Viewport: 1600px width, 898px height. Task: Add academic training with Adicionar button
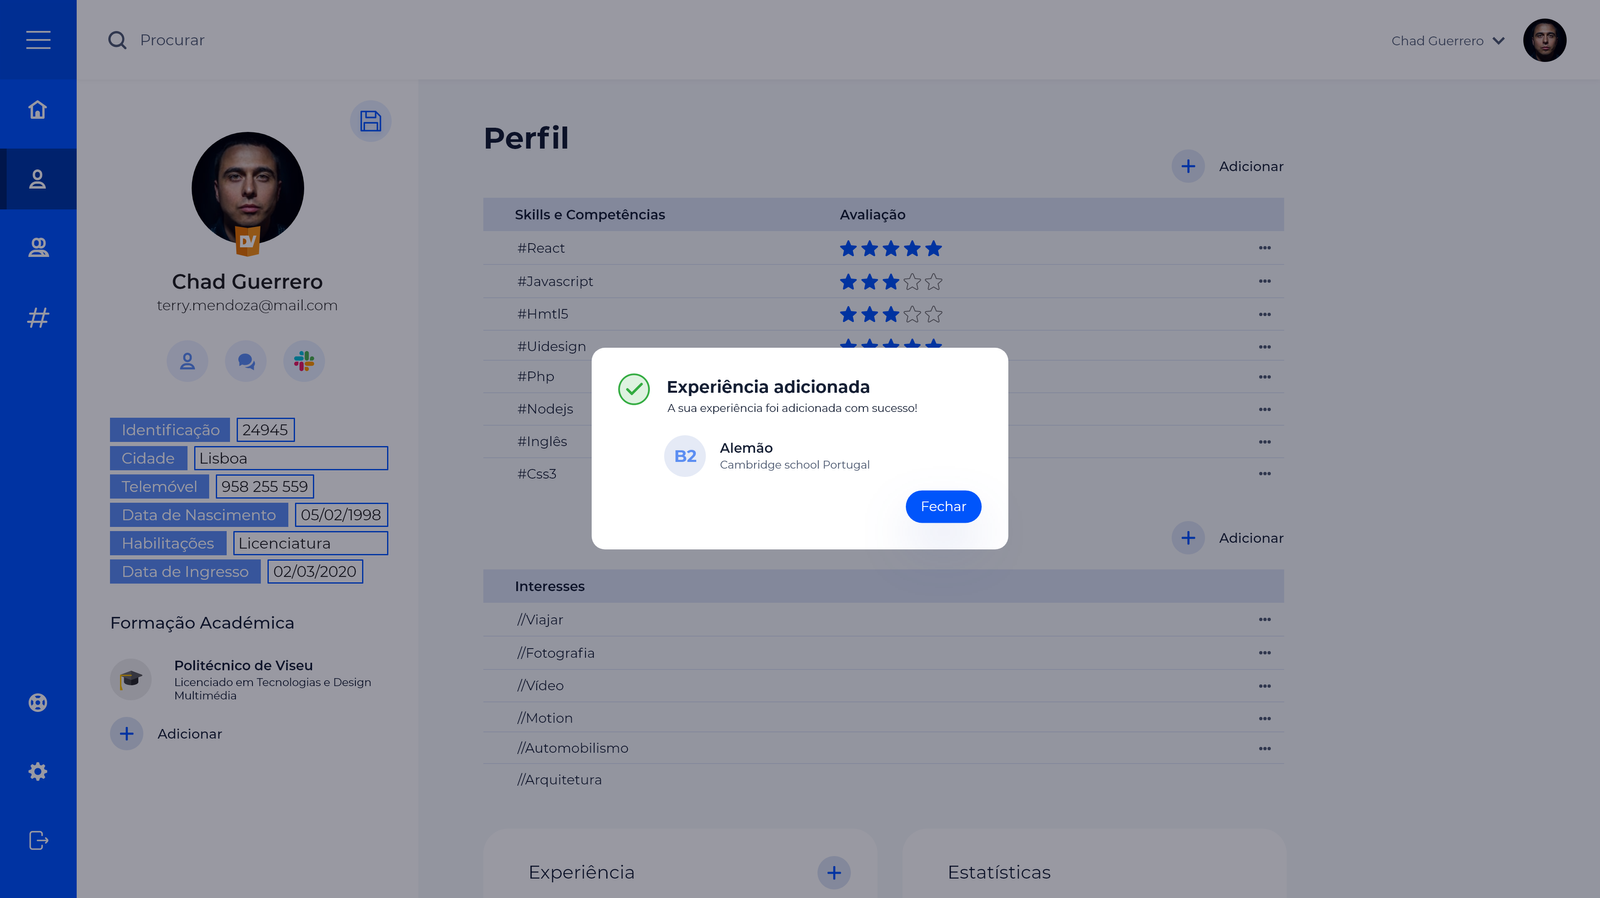(x=127, y=734)
